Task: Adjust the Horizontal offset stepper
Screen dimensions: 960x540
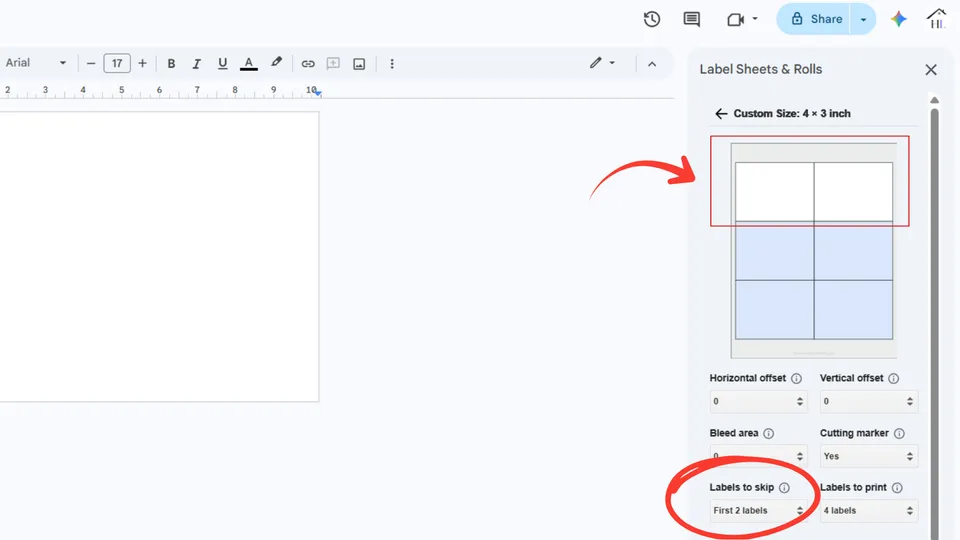Action: 800,402
